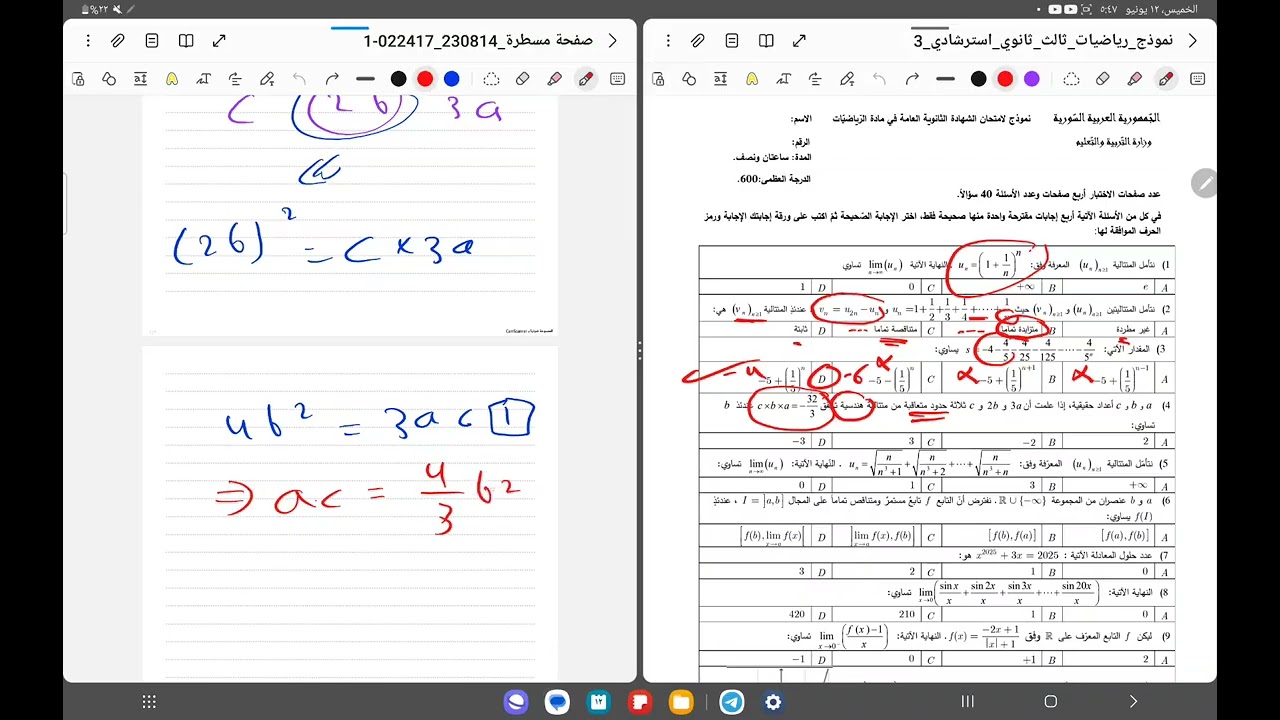
Task: Undo last stroke in left note
Action: pyautogui.click(x=299, y=79)
